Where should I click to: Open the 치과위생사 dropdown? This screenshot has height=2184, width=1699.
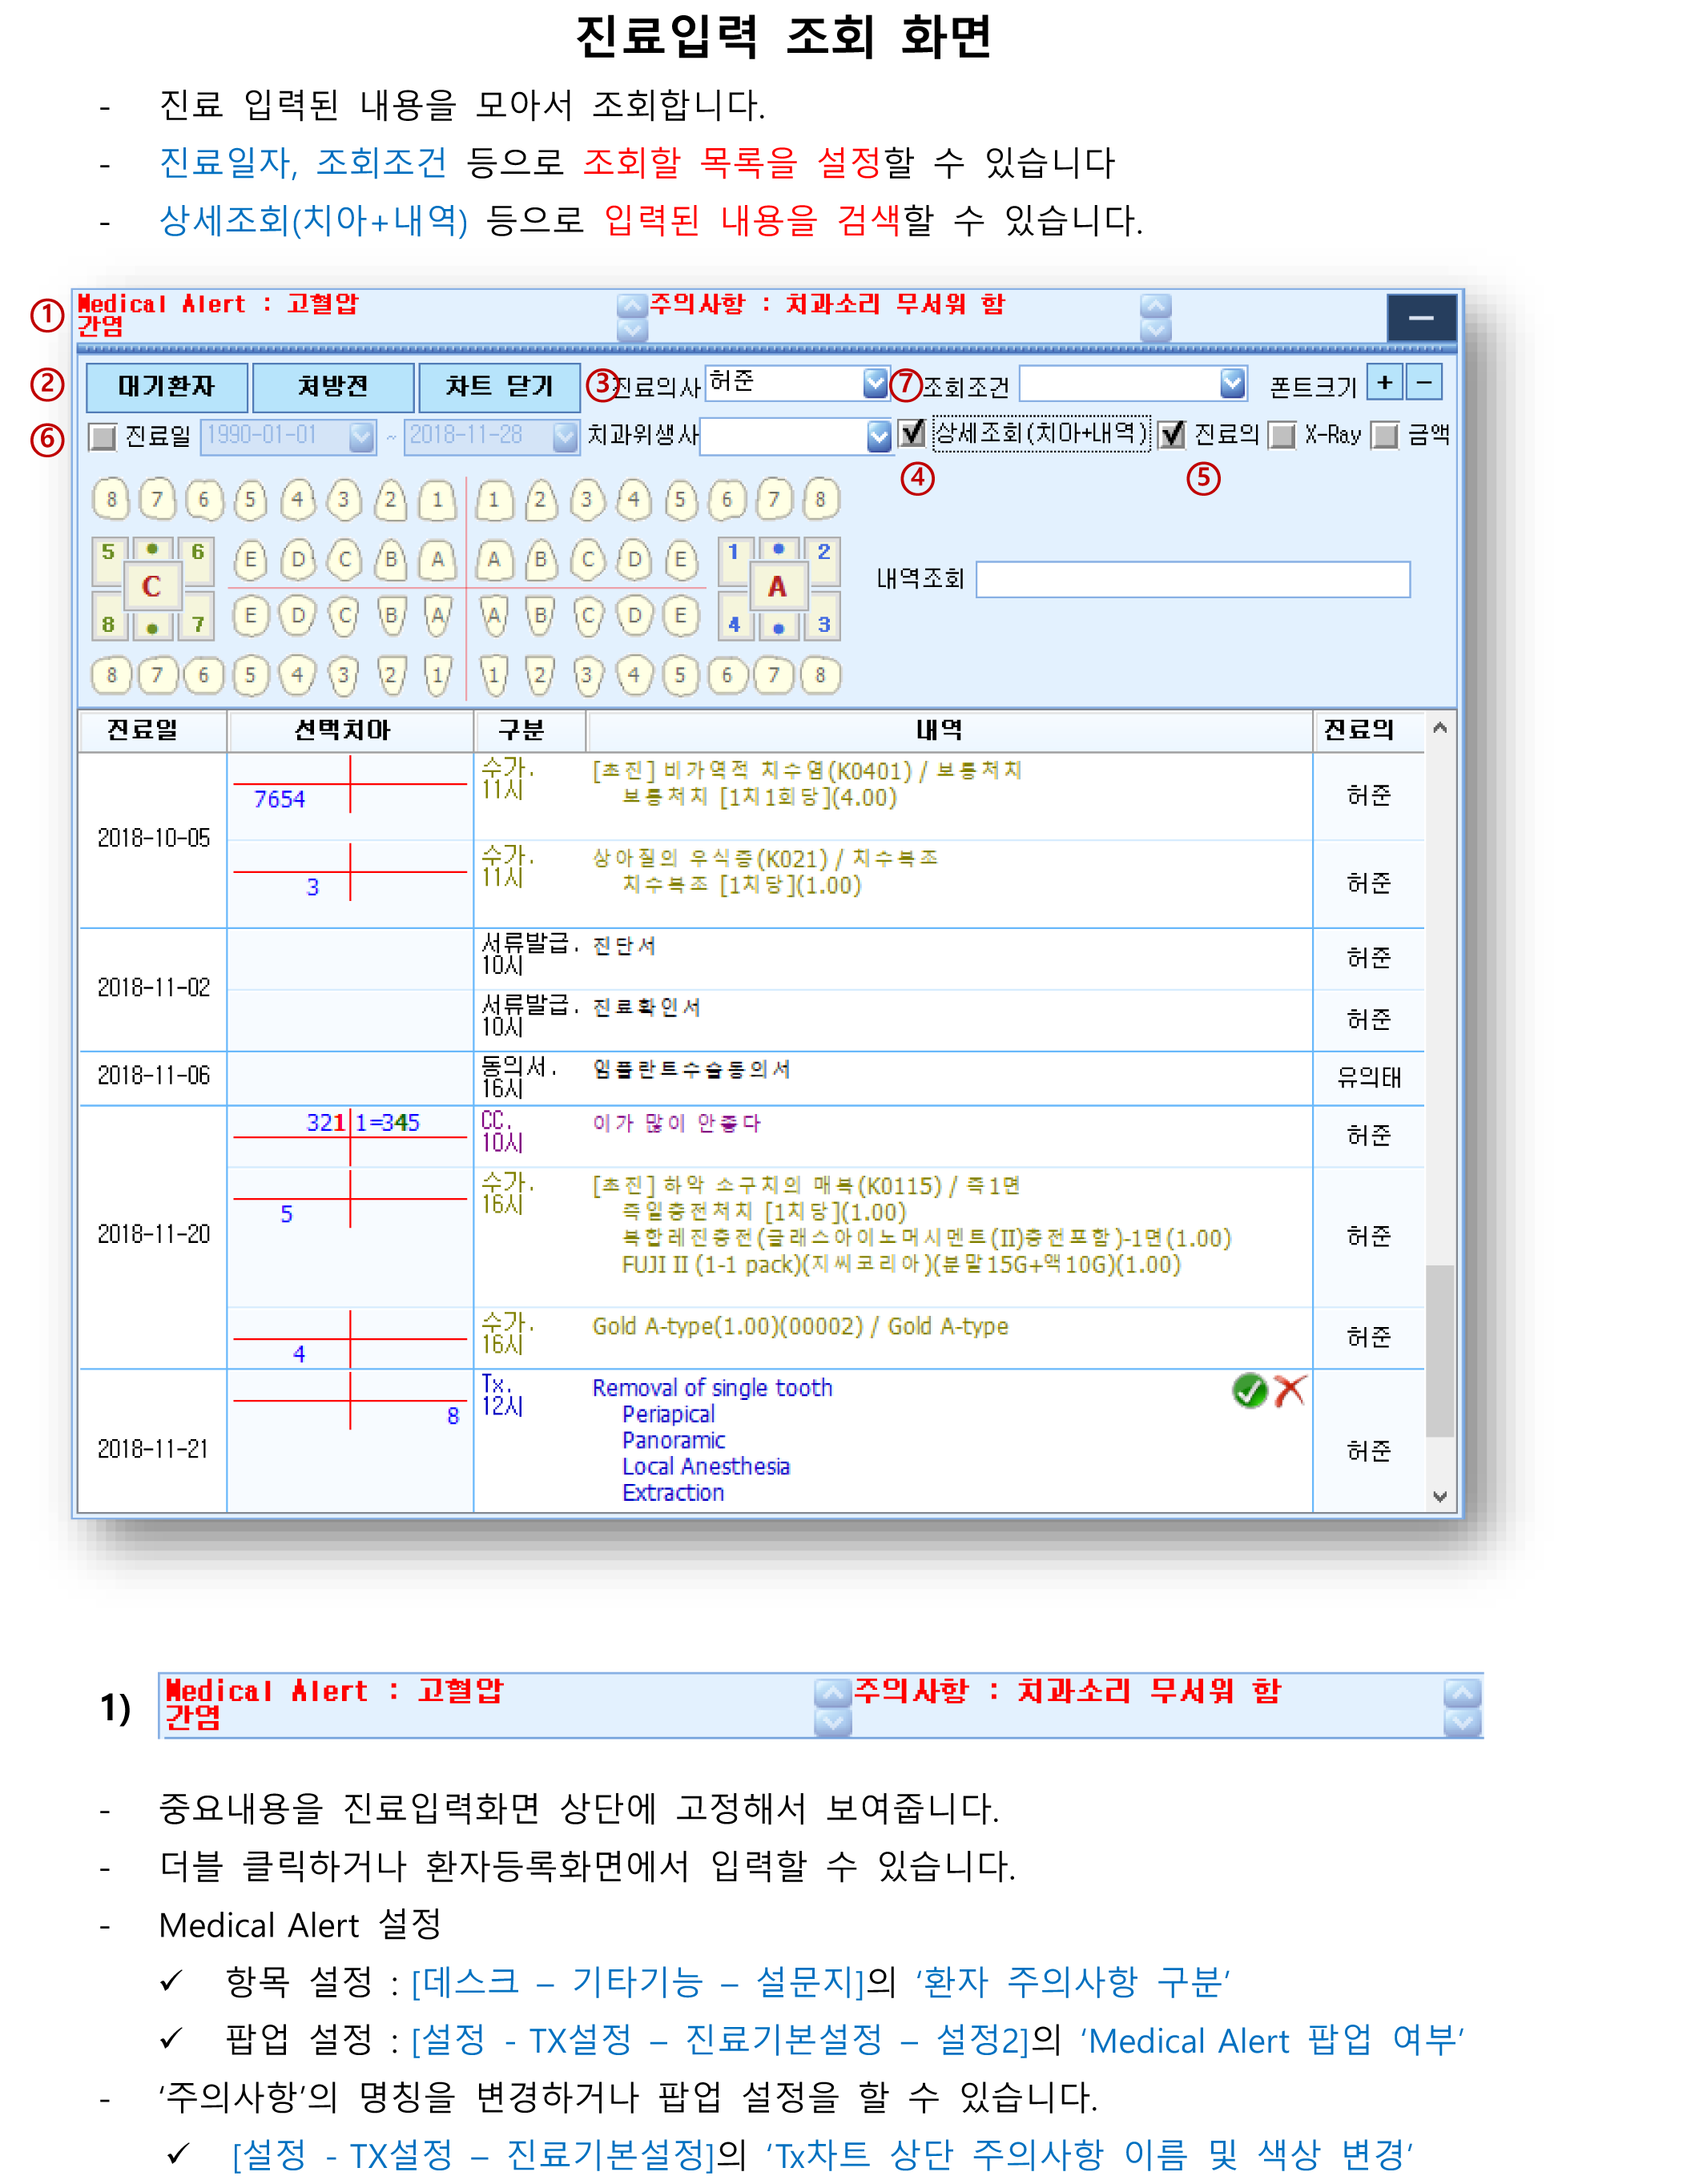878,436
